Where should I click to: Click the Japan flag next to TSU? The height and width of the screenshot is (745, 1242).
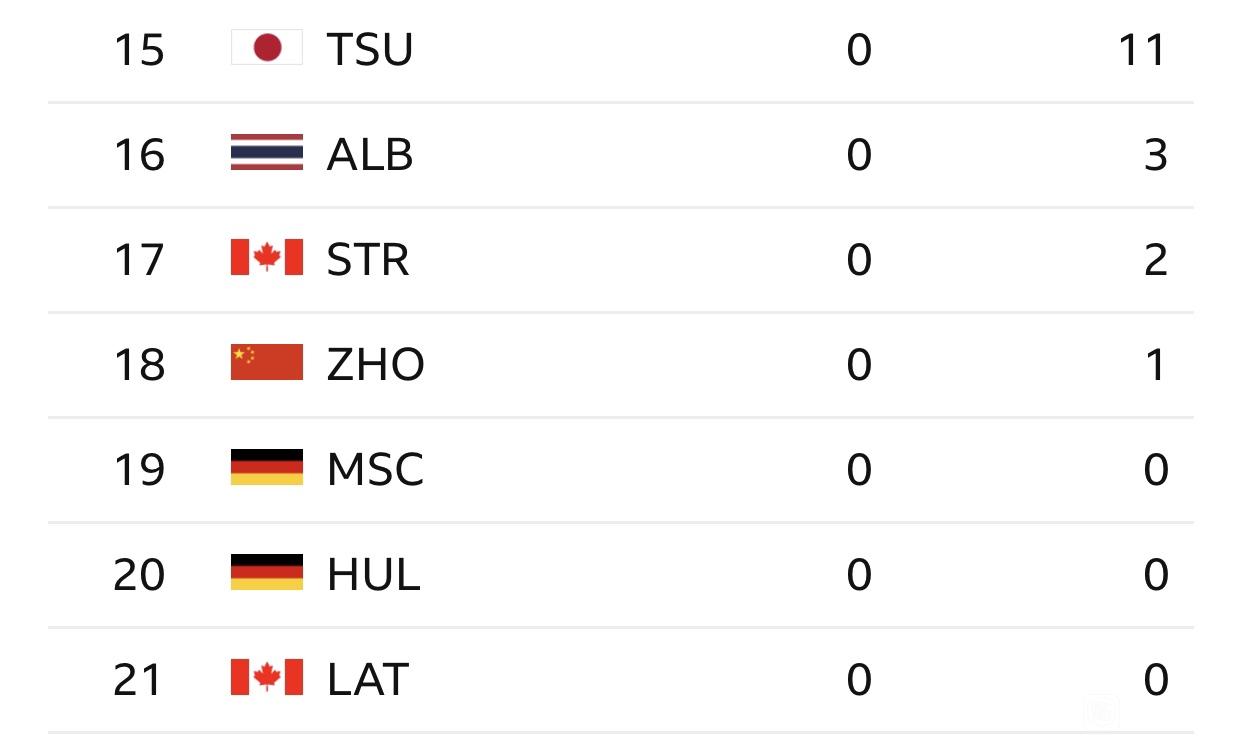tap(267, 47)
